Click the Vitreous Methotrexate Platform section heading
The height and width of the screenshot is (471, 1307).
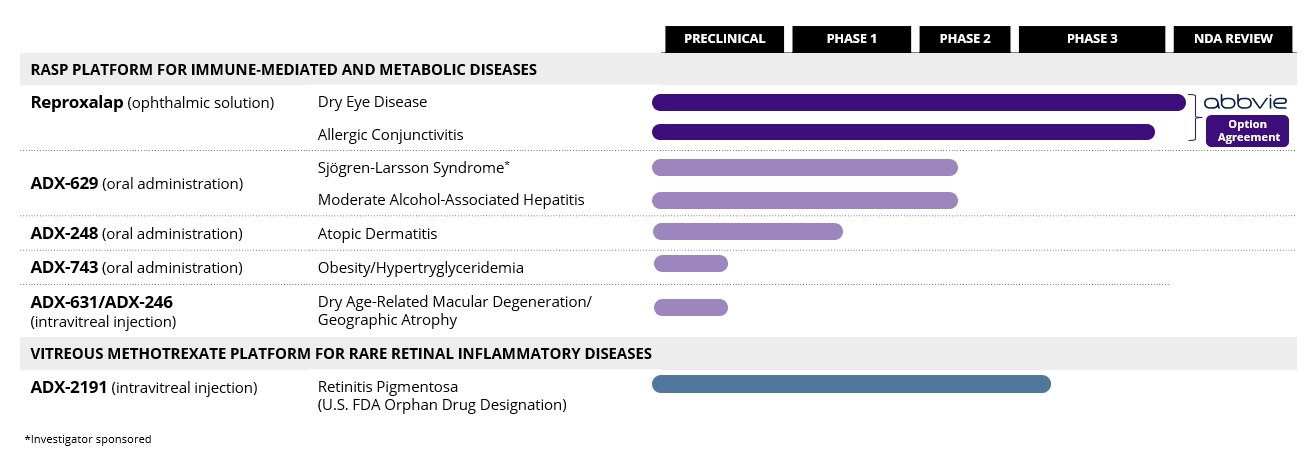coord(341,353)
